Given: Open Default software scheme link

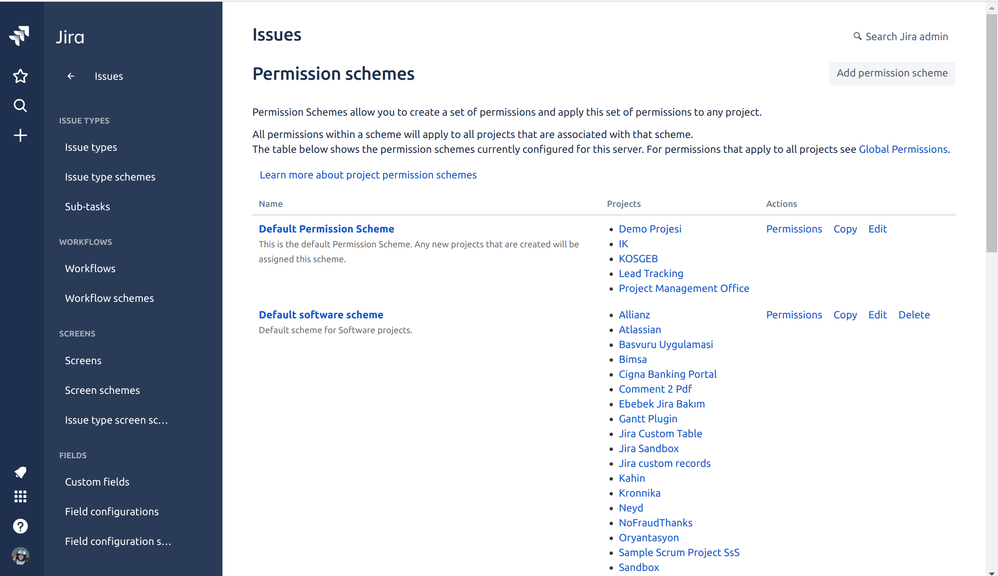Looking at the screenshot, I should click(x=321, y=315).
